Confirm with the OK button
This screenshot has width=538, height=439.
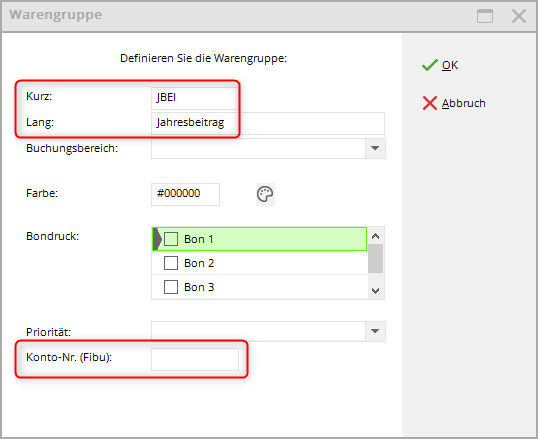[x=440, y=65]
